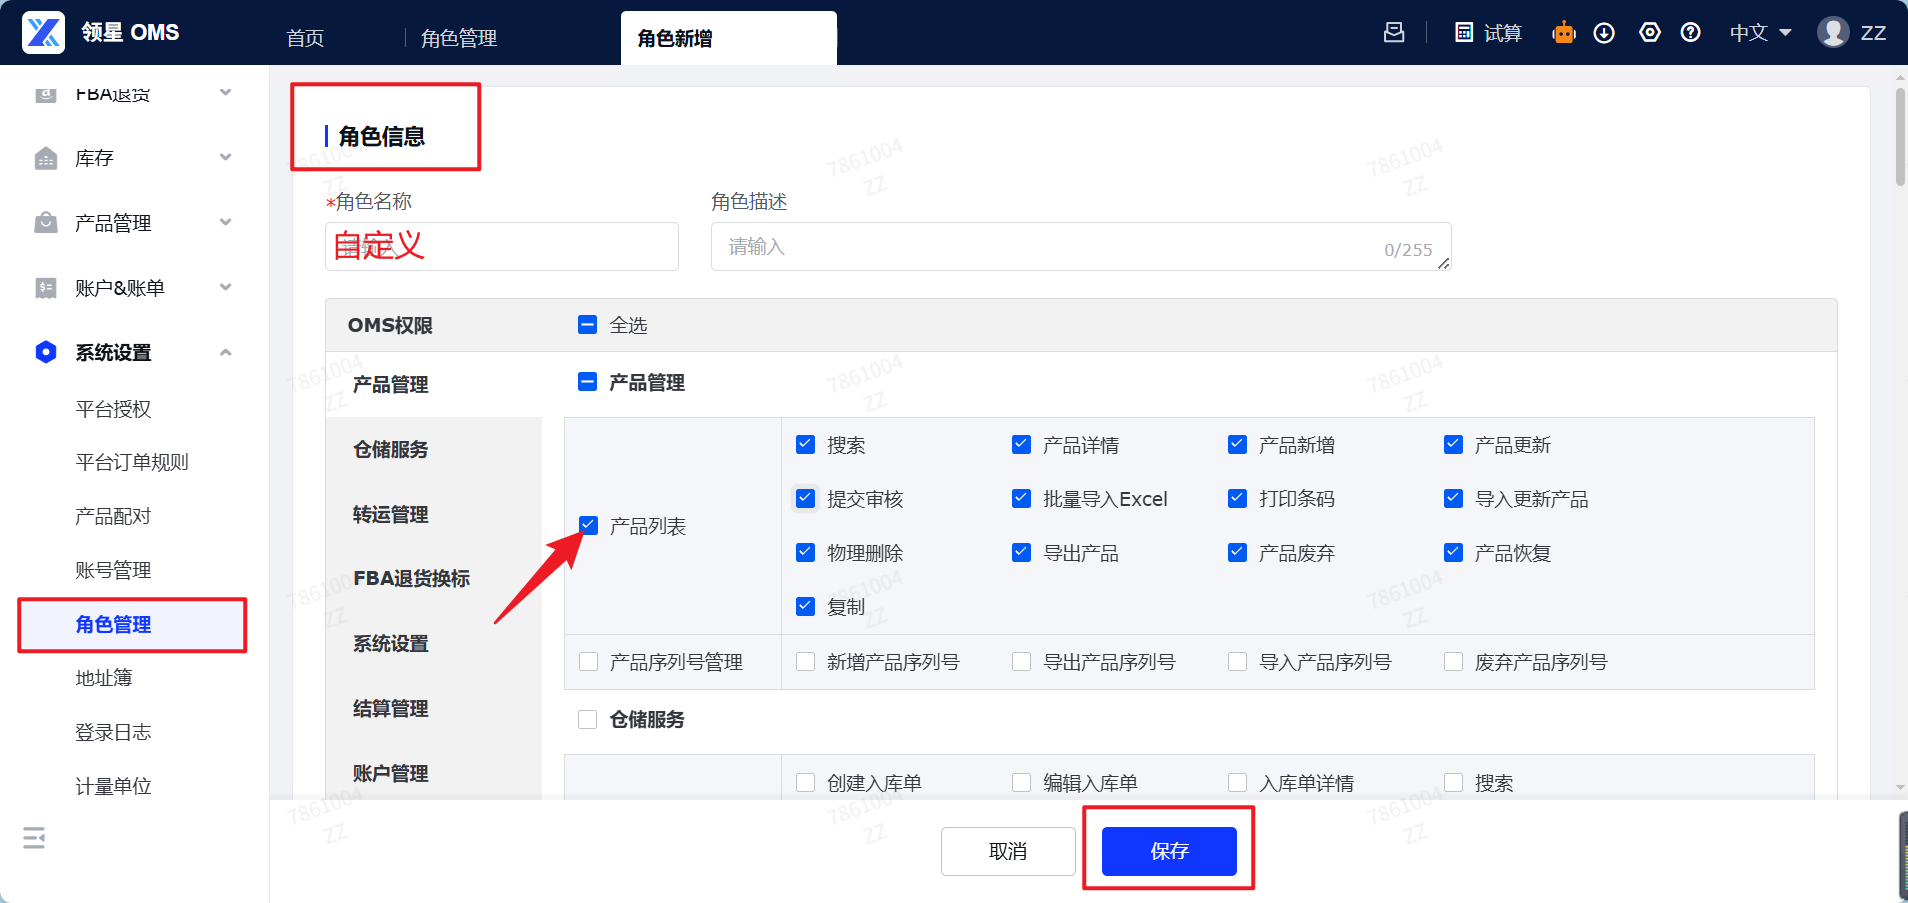Screen dimensions: 1908x903
Task: Uncheck the 提交审核 checkbox
Action: (x=805, y=498)
